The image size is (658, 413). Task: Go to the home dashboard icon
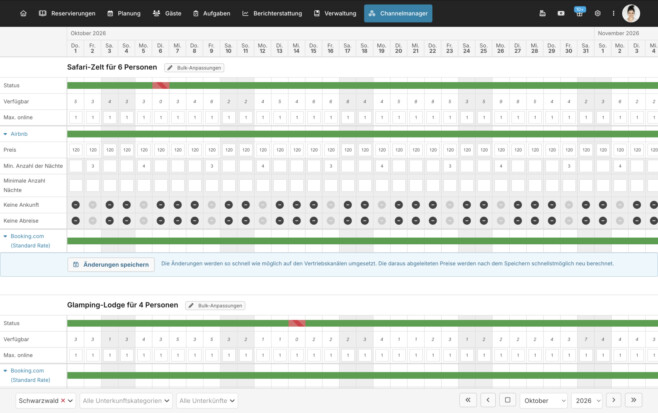coord(24,13)
